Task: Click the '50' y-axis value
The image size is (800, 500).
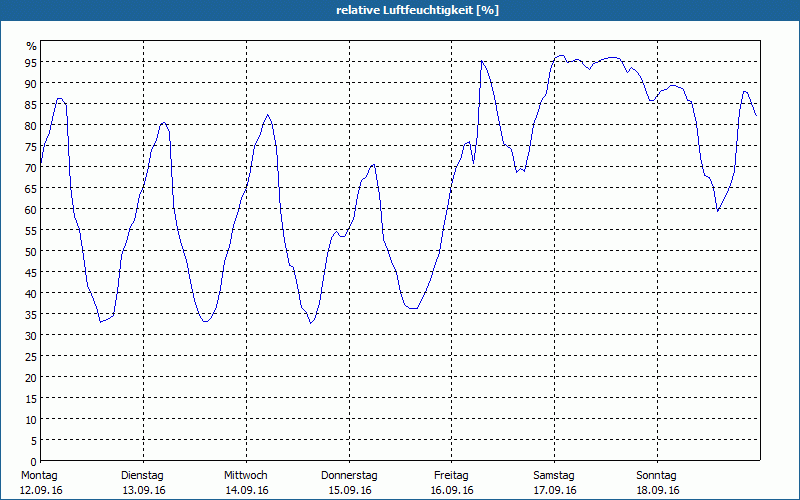Action: pyautogui.click(x=31, y=252)
